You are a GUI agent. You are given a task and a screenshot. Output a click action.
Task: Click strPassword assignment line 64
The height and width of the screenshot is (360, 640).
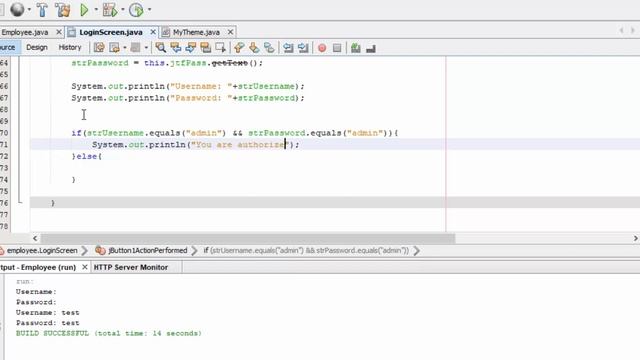[167, 63]
